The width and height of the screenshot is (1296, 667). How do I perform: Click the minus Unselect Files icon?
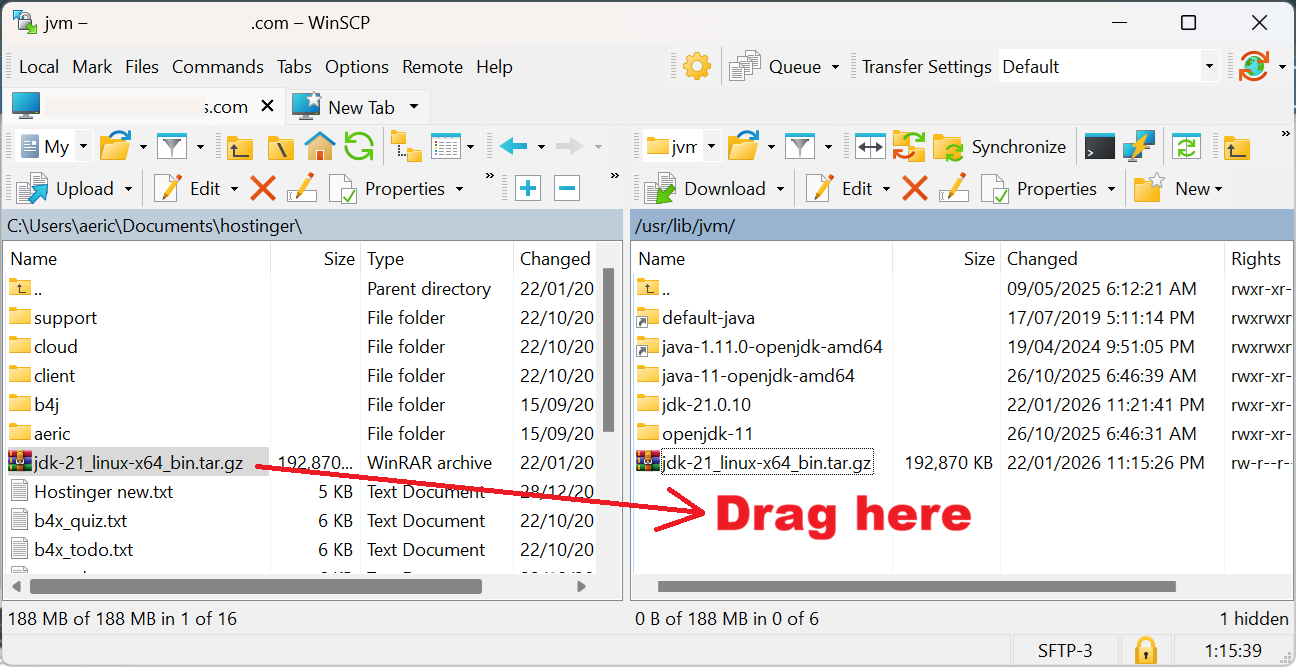click(567, 188)
